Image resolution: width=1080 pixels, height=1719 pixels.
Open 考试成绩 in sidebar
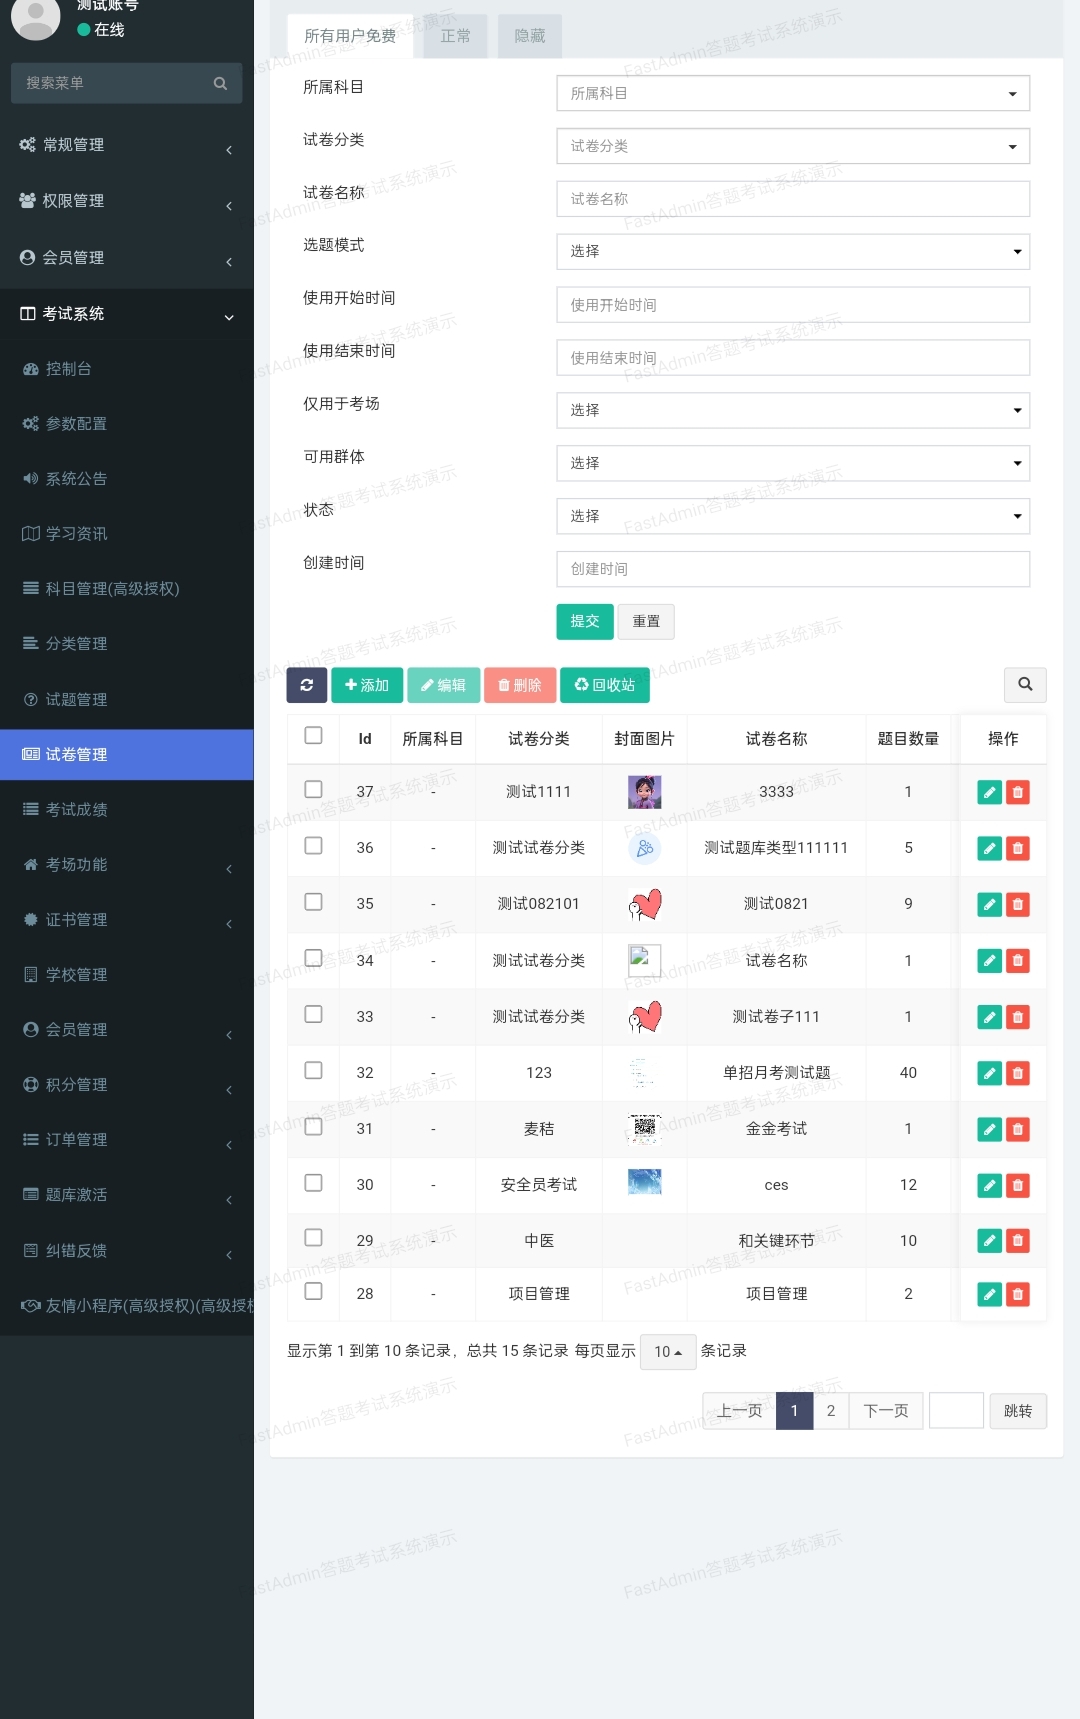tap(126, 809)
